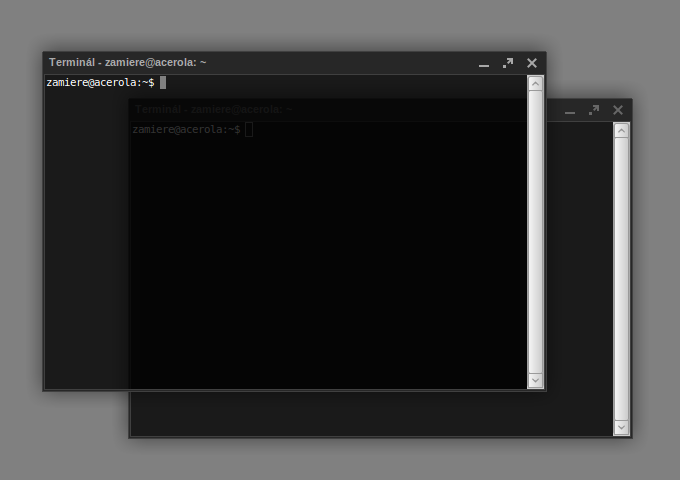The image size is (680, 480).
Task: Click scroll-up arrow in front terminal
Action: [535, 83]
